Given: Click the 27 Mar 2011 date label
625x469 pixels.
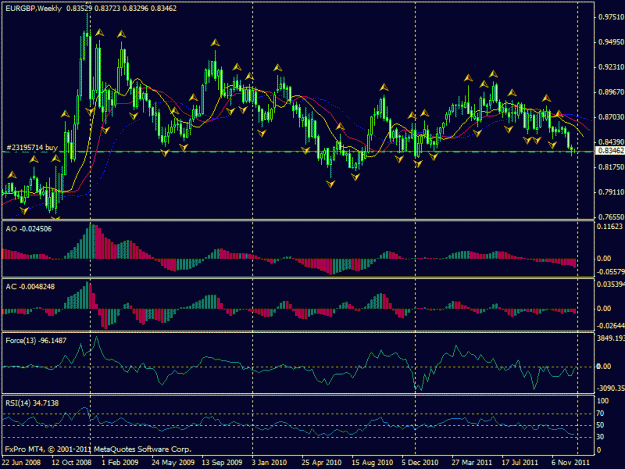Looking at the screenshot, I should (472, 463).
